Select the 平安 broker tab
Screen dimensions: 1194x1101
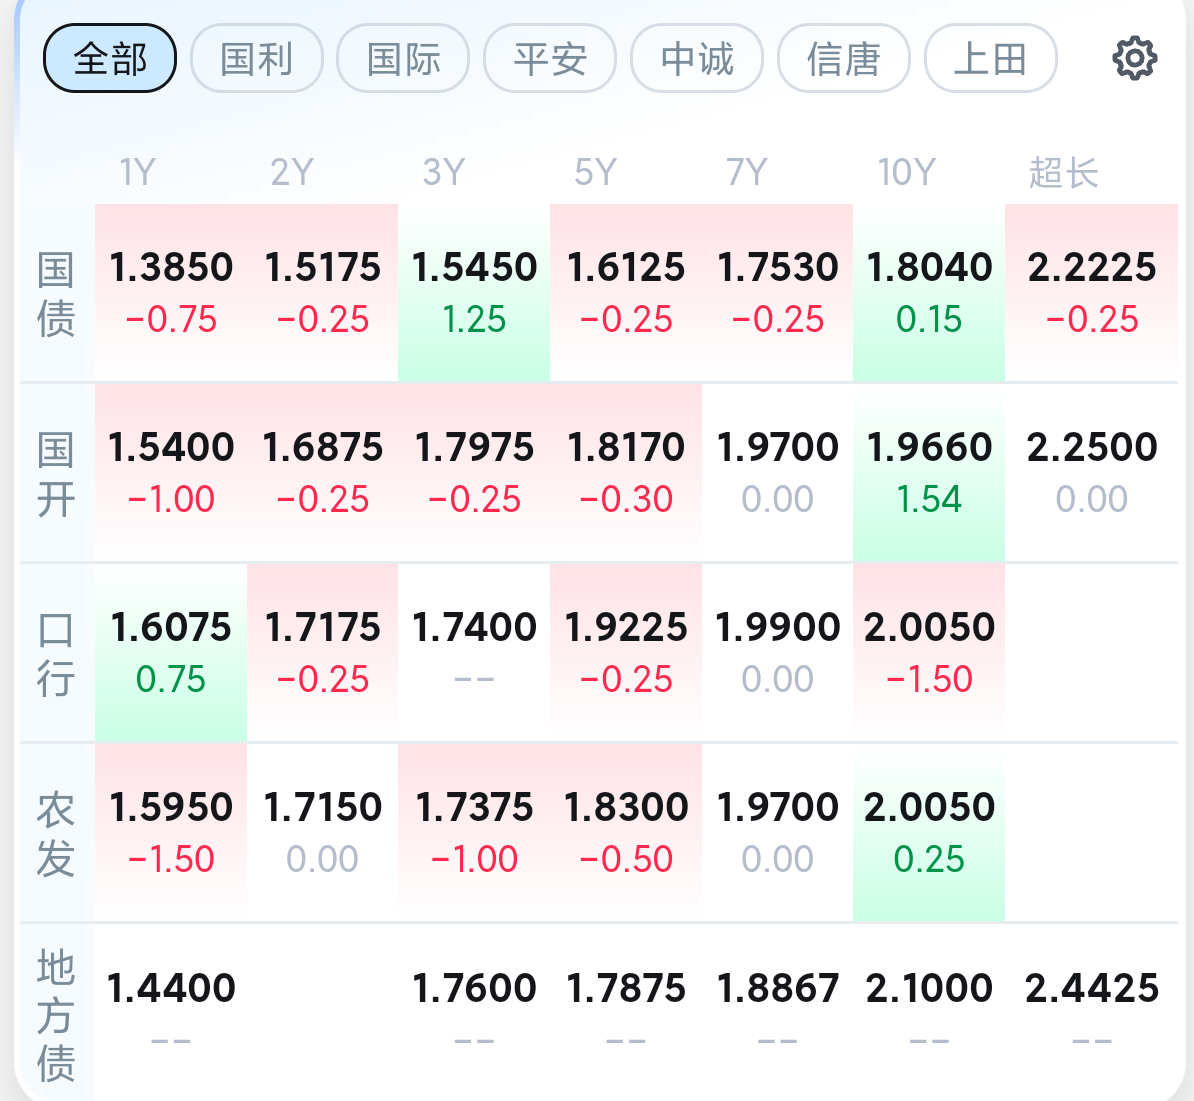click(550, 59)
